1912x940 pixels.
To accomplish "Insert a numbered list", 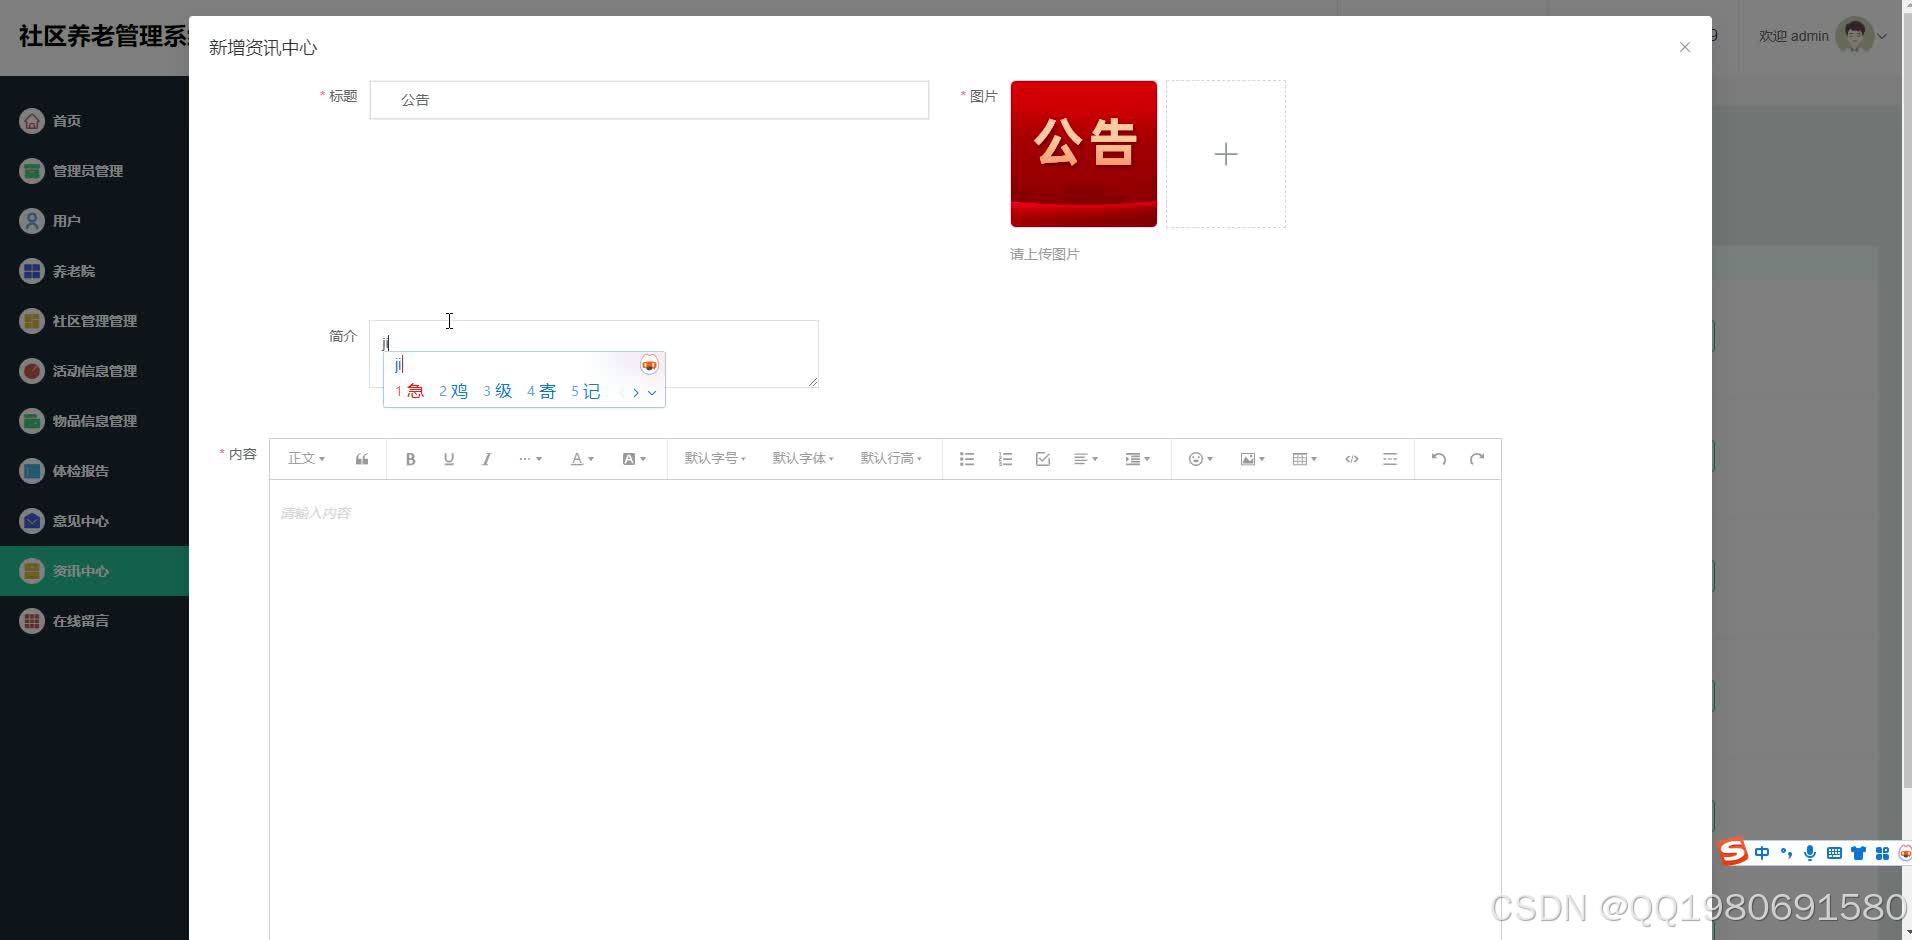I will coord(1005,459).
